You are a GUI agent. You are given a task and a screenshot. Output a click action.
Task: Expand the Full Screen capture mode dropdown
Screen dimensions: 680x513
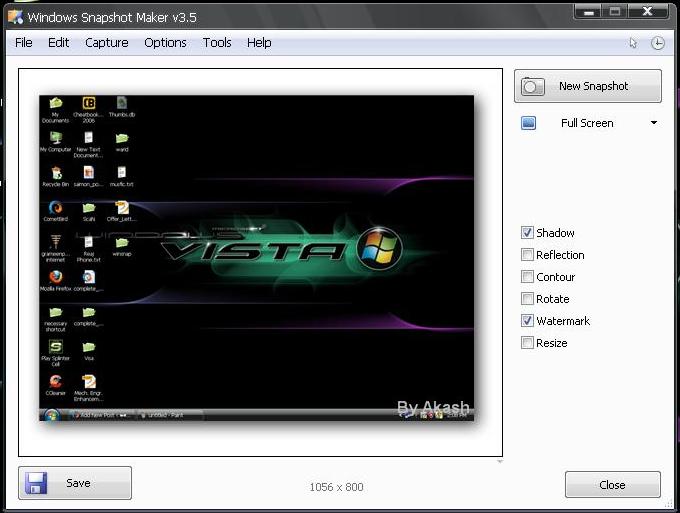pos(654,123)
